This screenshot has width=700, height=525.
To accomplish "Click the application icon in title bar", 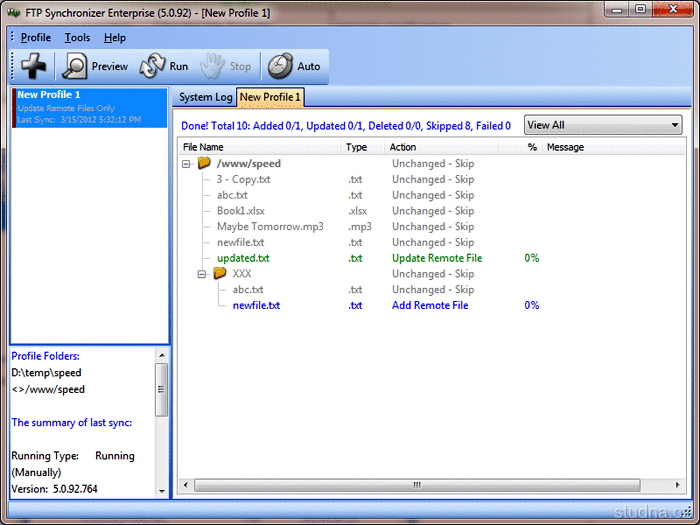I will [15, 10].
